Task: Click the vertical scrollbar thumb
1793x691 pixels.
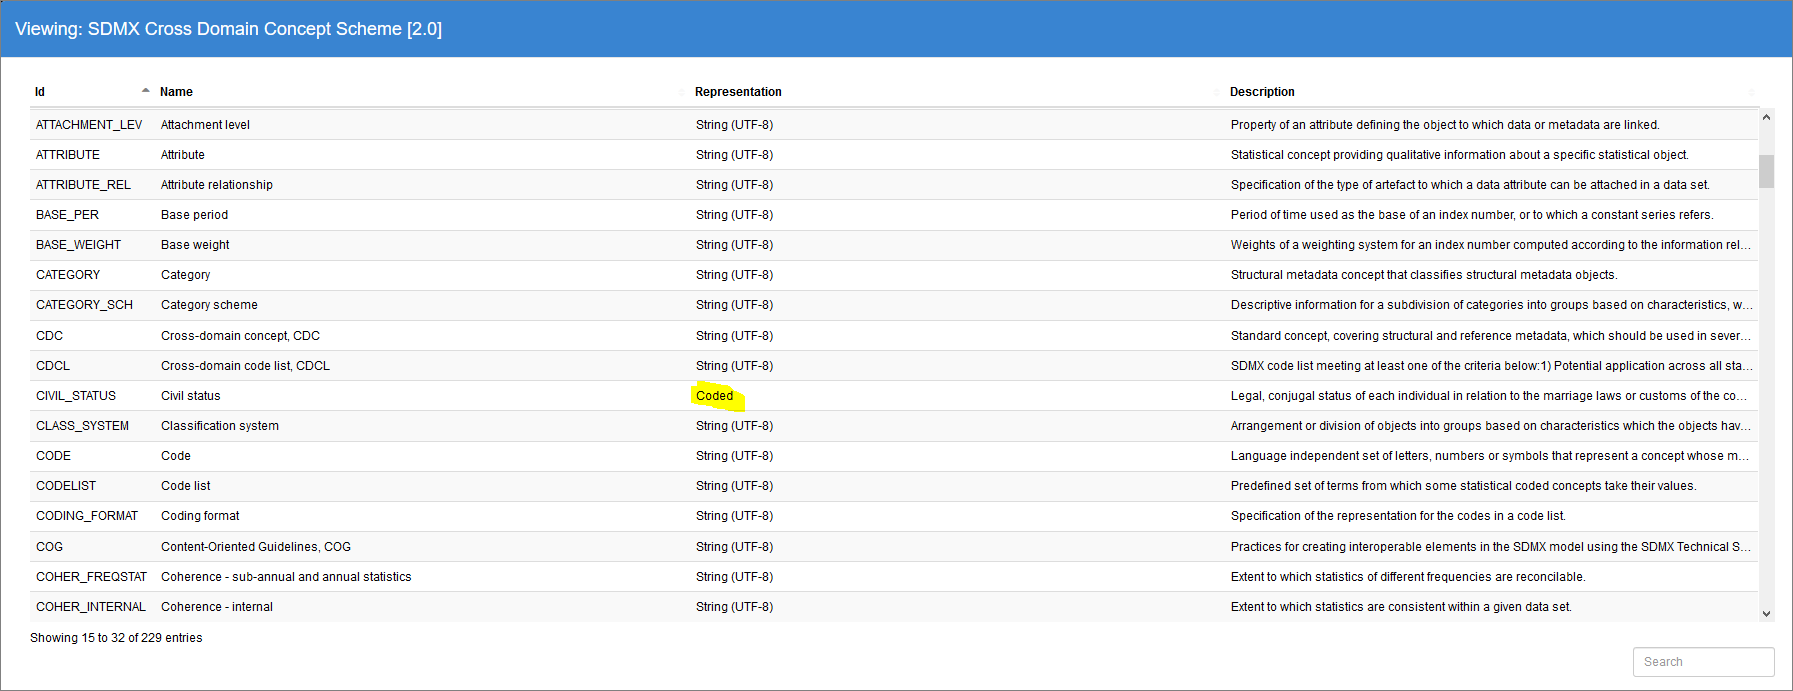Action: (1766, 171)
